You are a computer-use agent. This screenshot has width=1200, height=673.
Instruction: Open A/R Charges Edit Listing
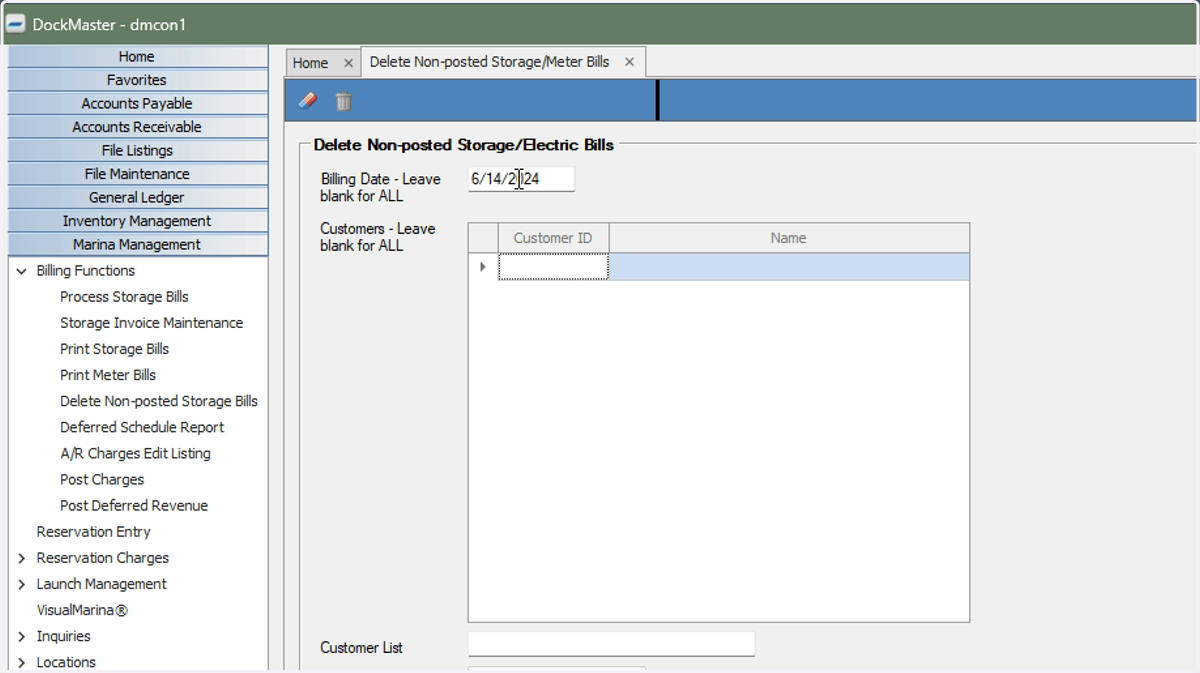135,453
